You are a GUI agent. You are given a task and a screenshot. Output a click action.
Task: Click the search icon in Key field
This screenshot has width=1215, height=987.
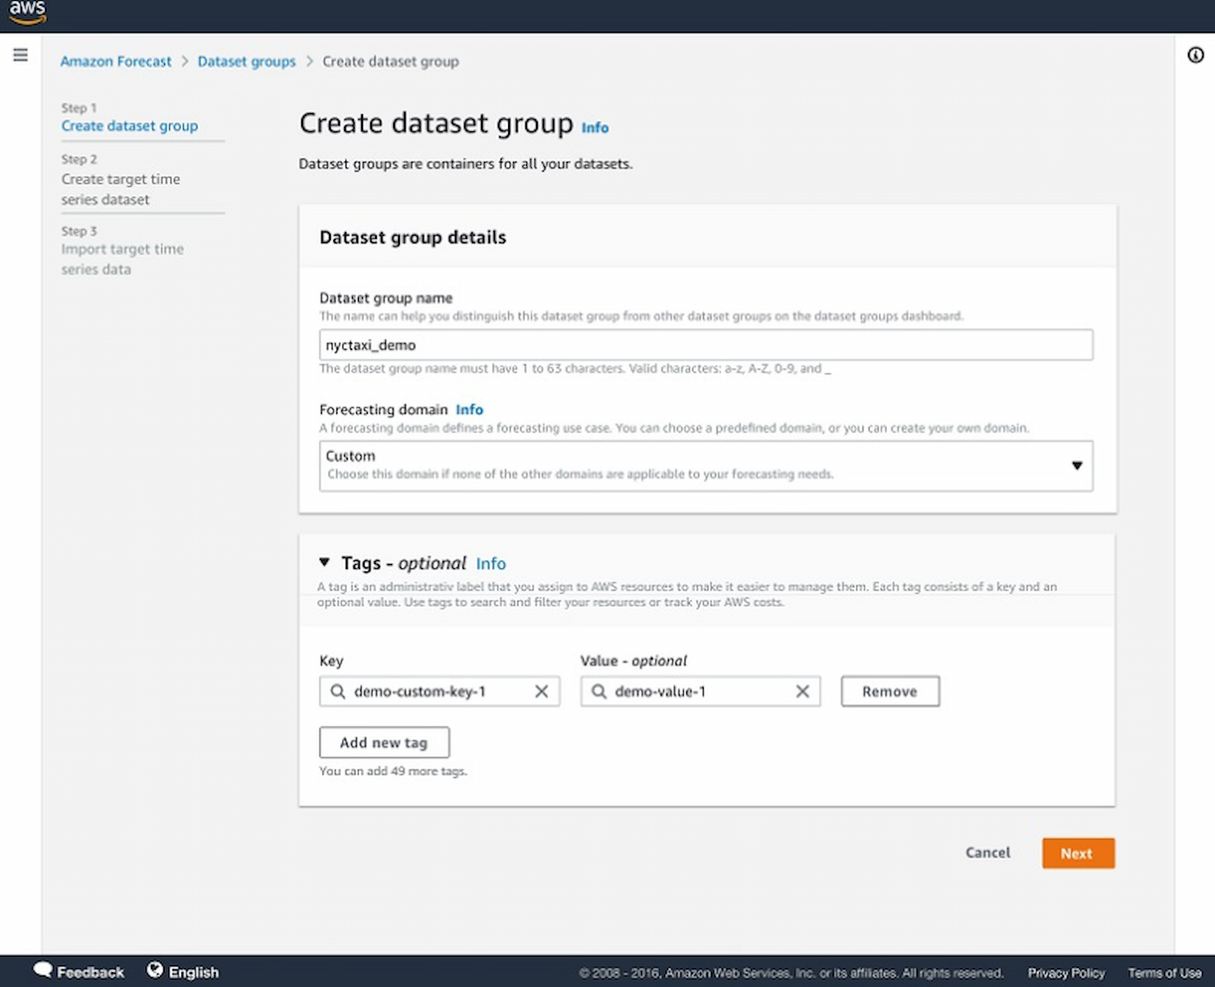click(x=338, y=691)
